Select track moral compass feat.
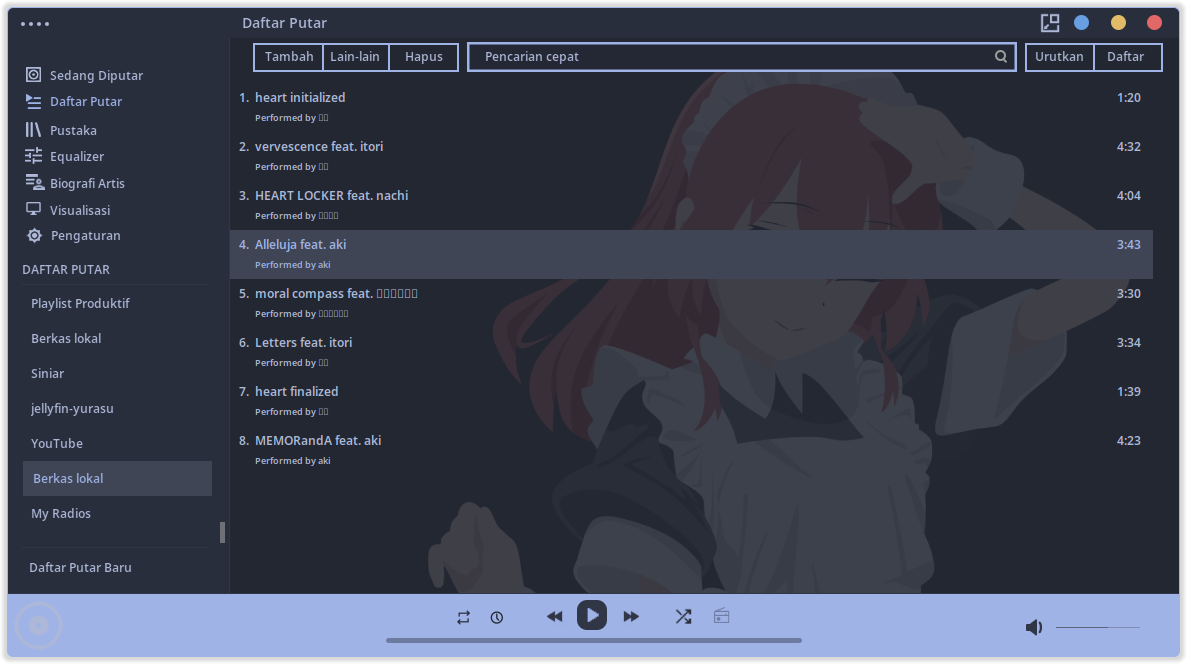This screenshot has width=1187, height=664. point(691,303)
